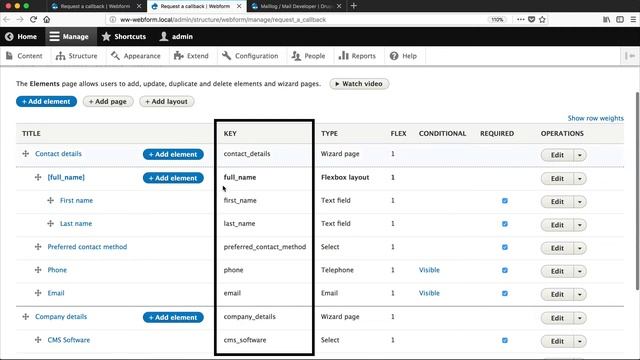Grab the drag handle for Preferred contact method
This screenshot has height=360, width=640.
tap(38, 247)
